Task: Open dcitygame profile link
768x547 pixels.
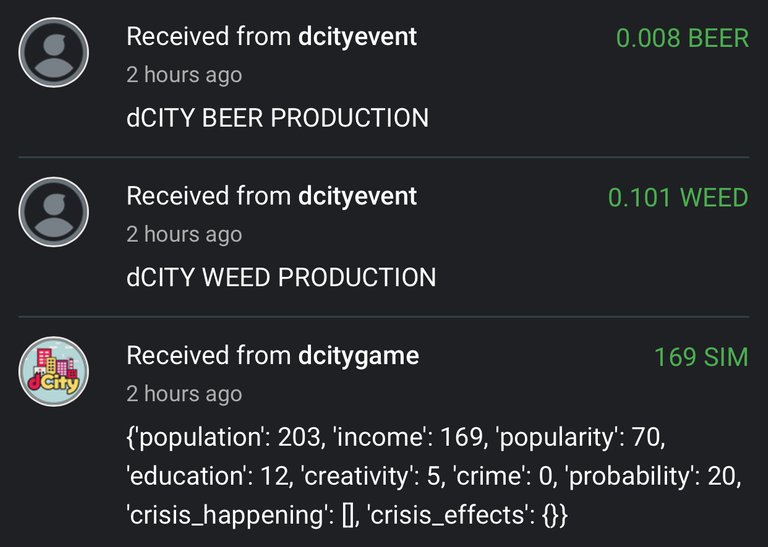Action: tap(359, 356)
